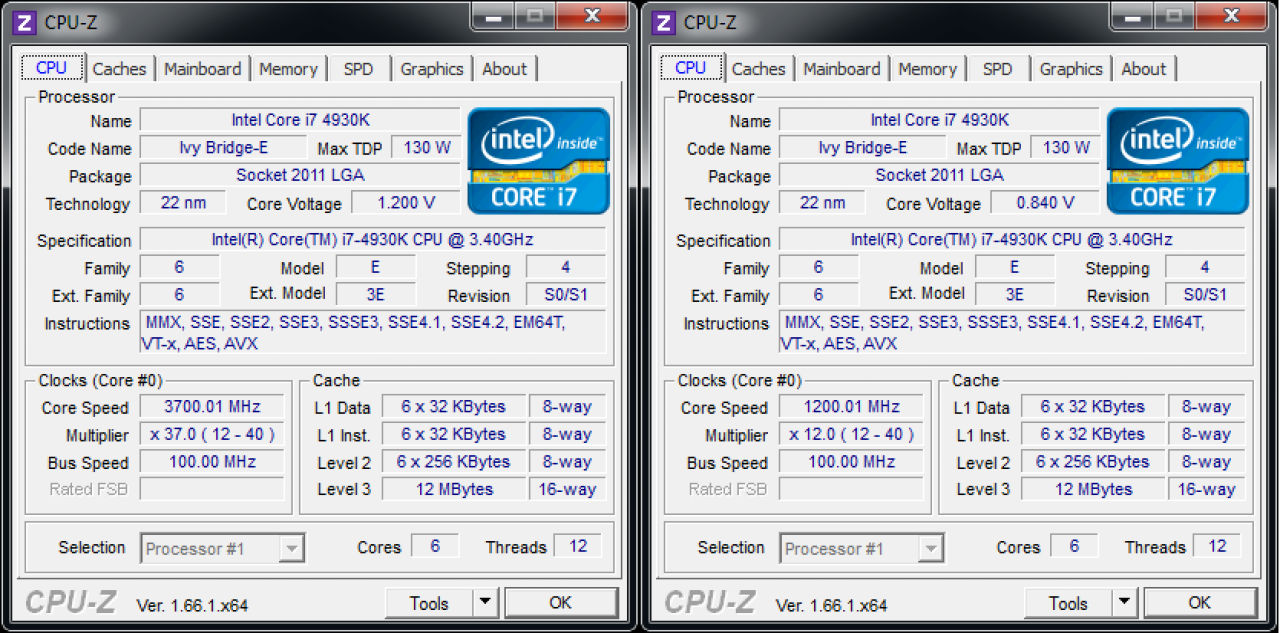Click the CPU-Z app icon in left window title bar
Image resolution: width=1280 pixels, height=633 pixels.
26,22
